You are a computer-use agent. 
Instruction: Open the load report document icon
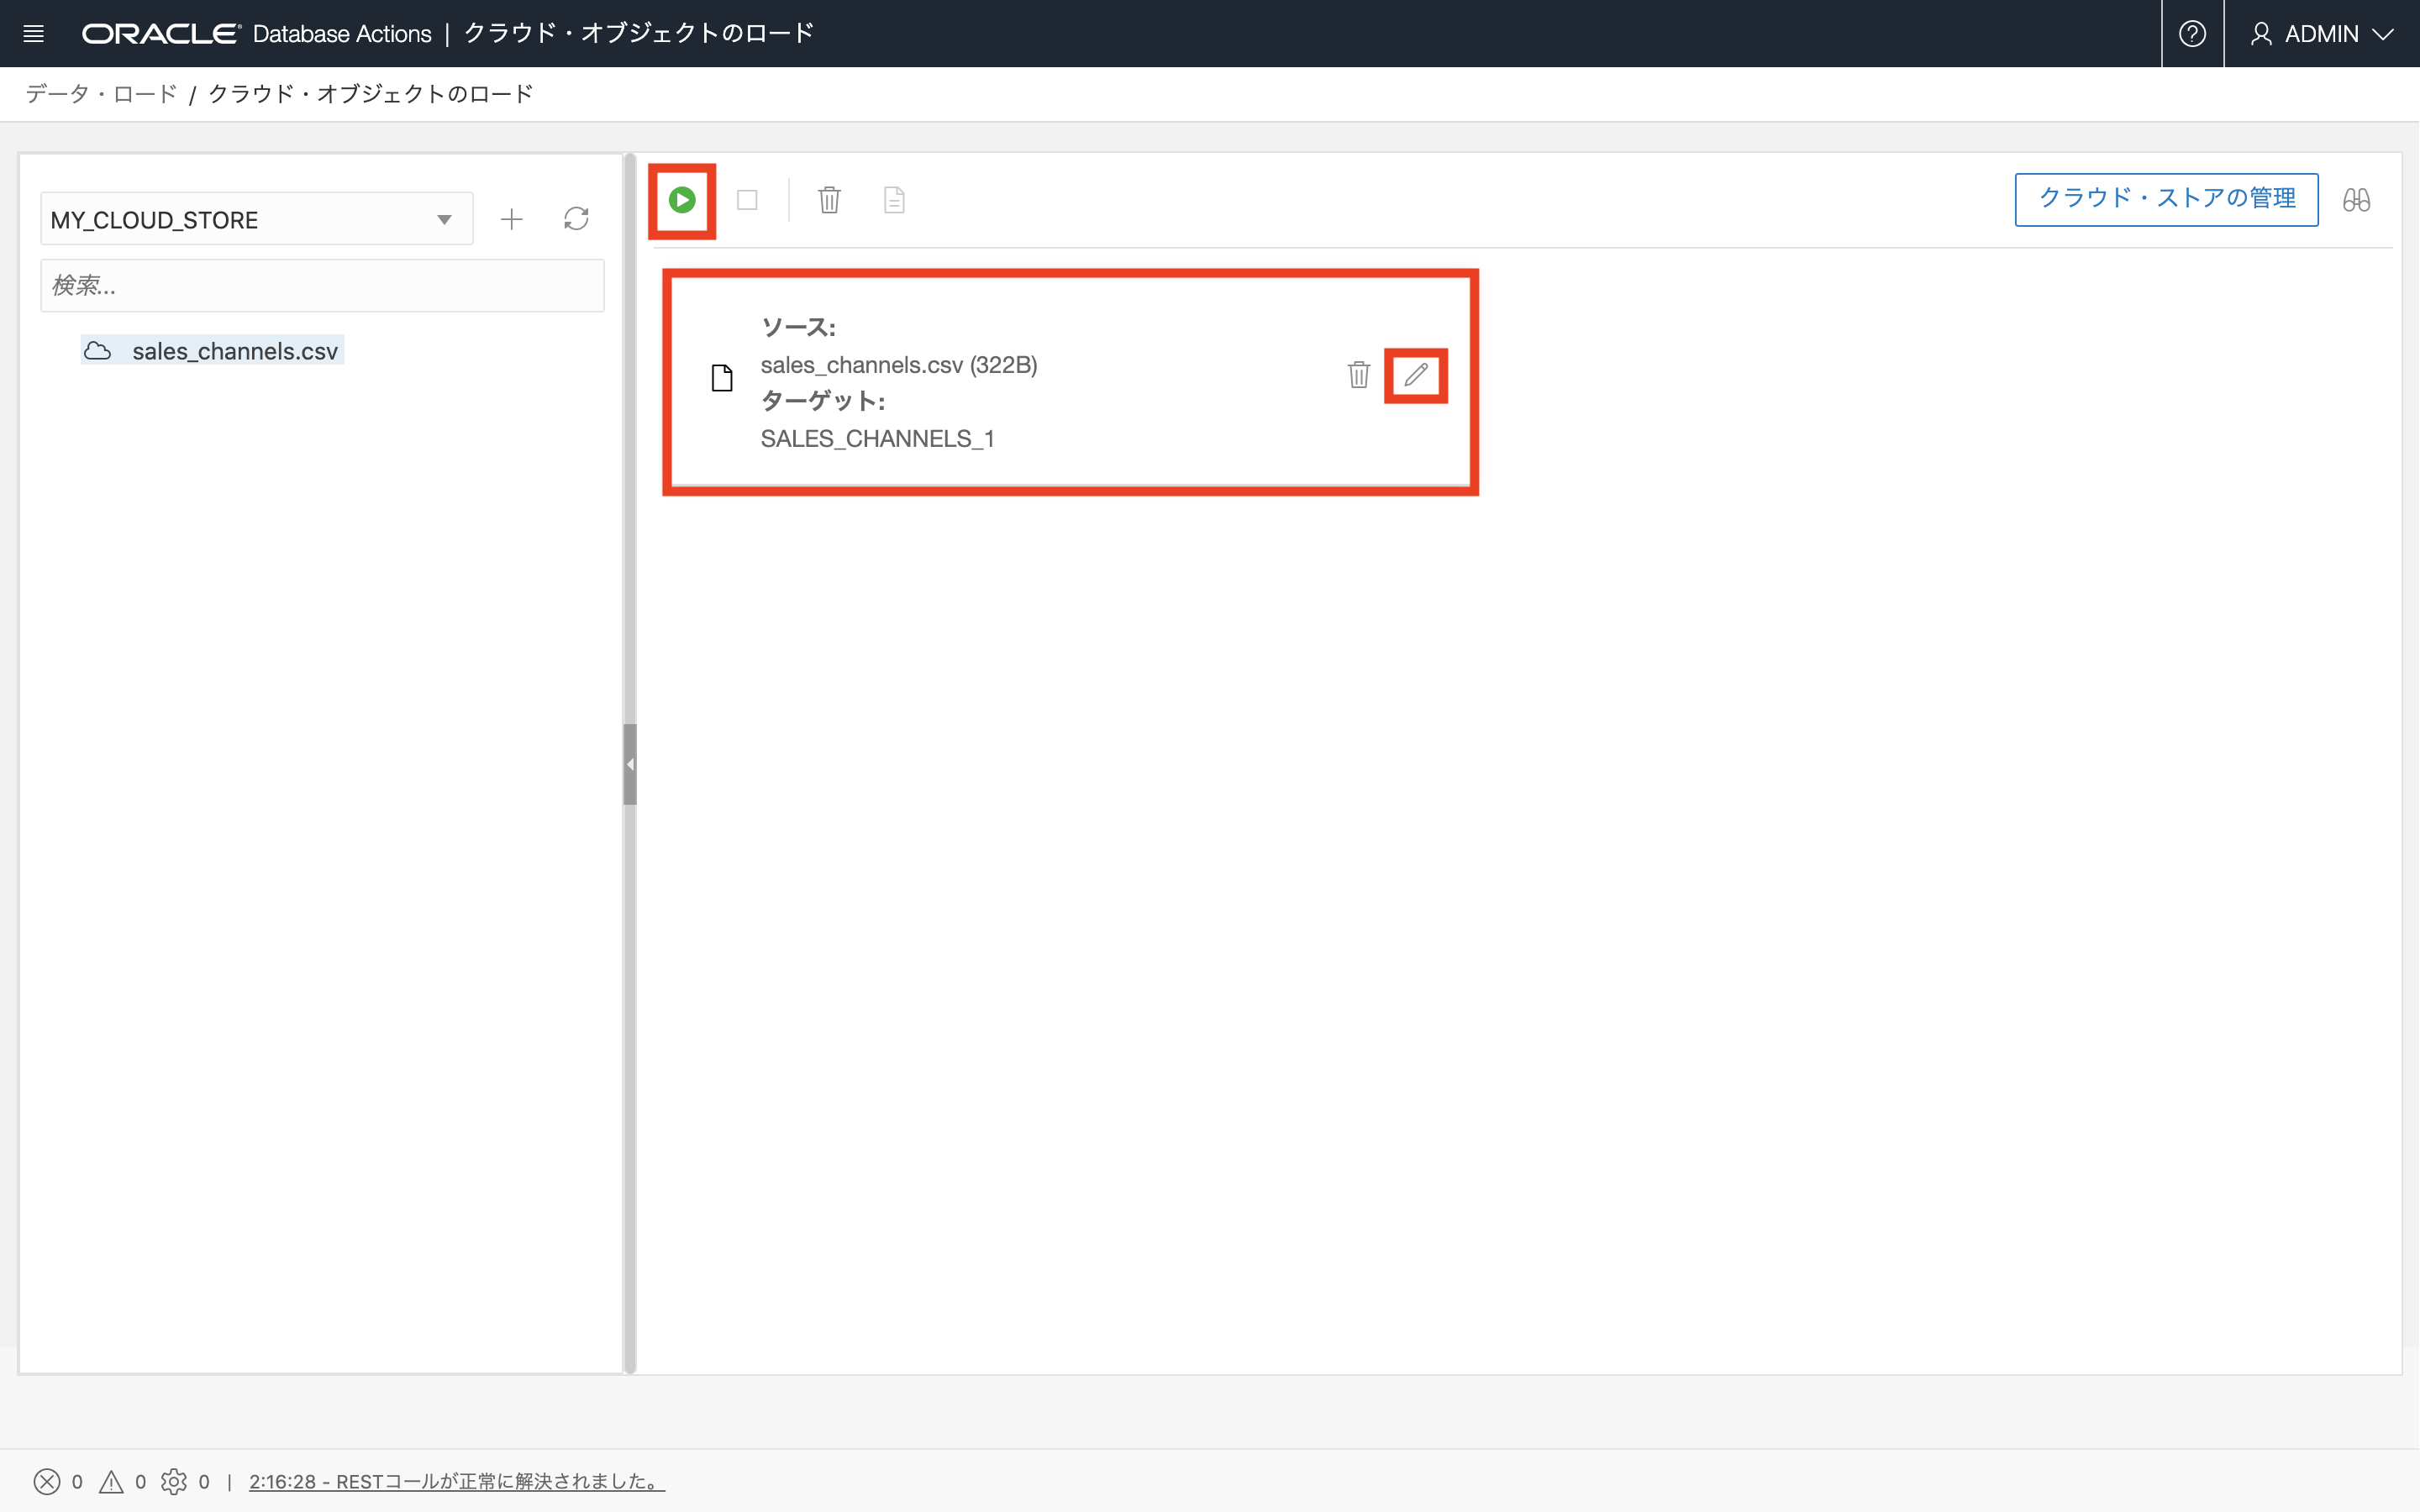coord(894,200)
